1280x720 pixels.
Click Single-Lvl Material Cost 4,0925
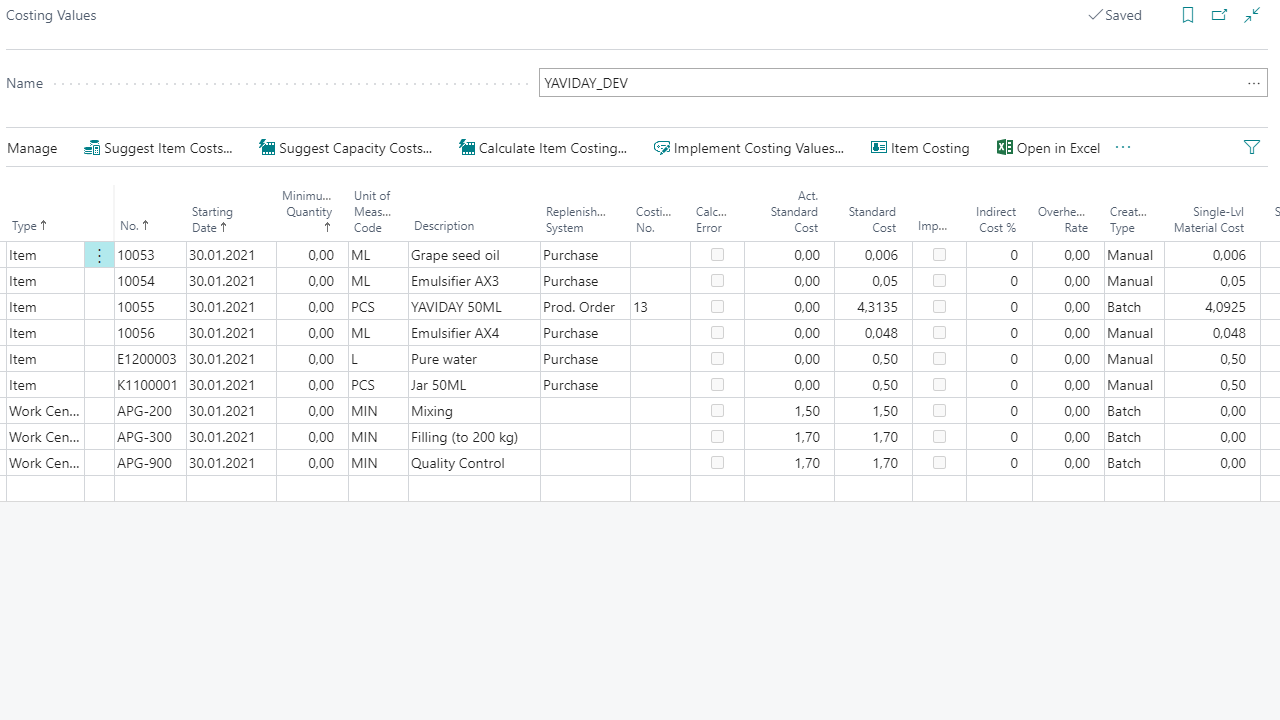coord(1212,307)
